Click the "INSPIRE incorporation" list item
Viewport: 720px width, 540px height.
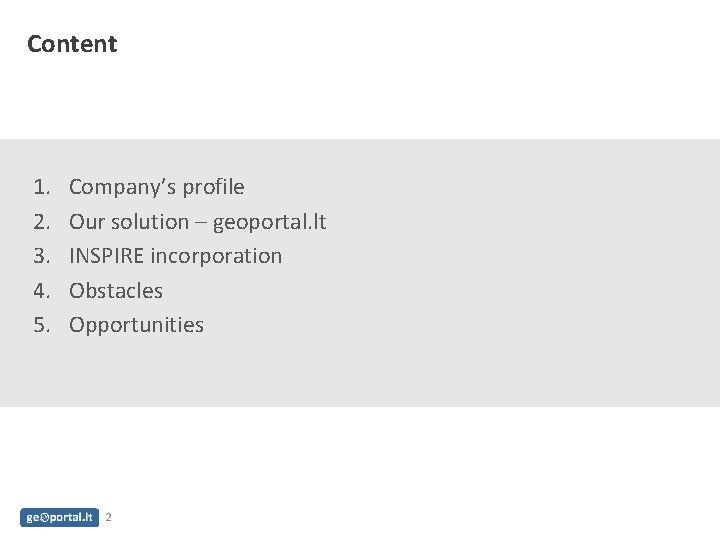coord(175,256)
